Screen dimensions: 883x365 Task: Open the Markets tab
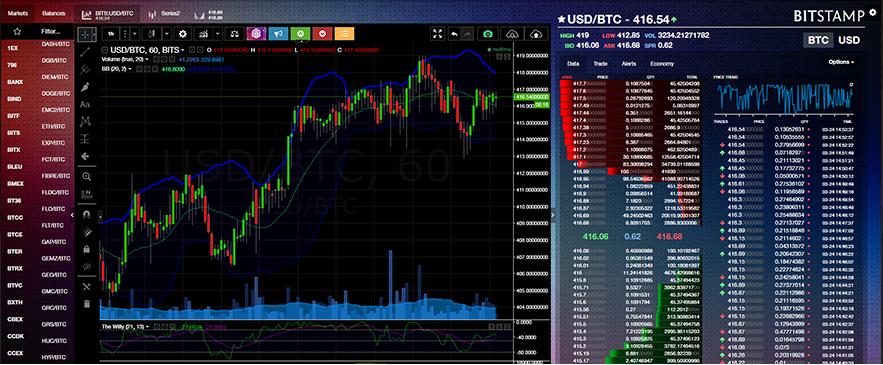coord(17,13)
